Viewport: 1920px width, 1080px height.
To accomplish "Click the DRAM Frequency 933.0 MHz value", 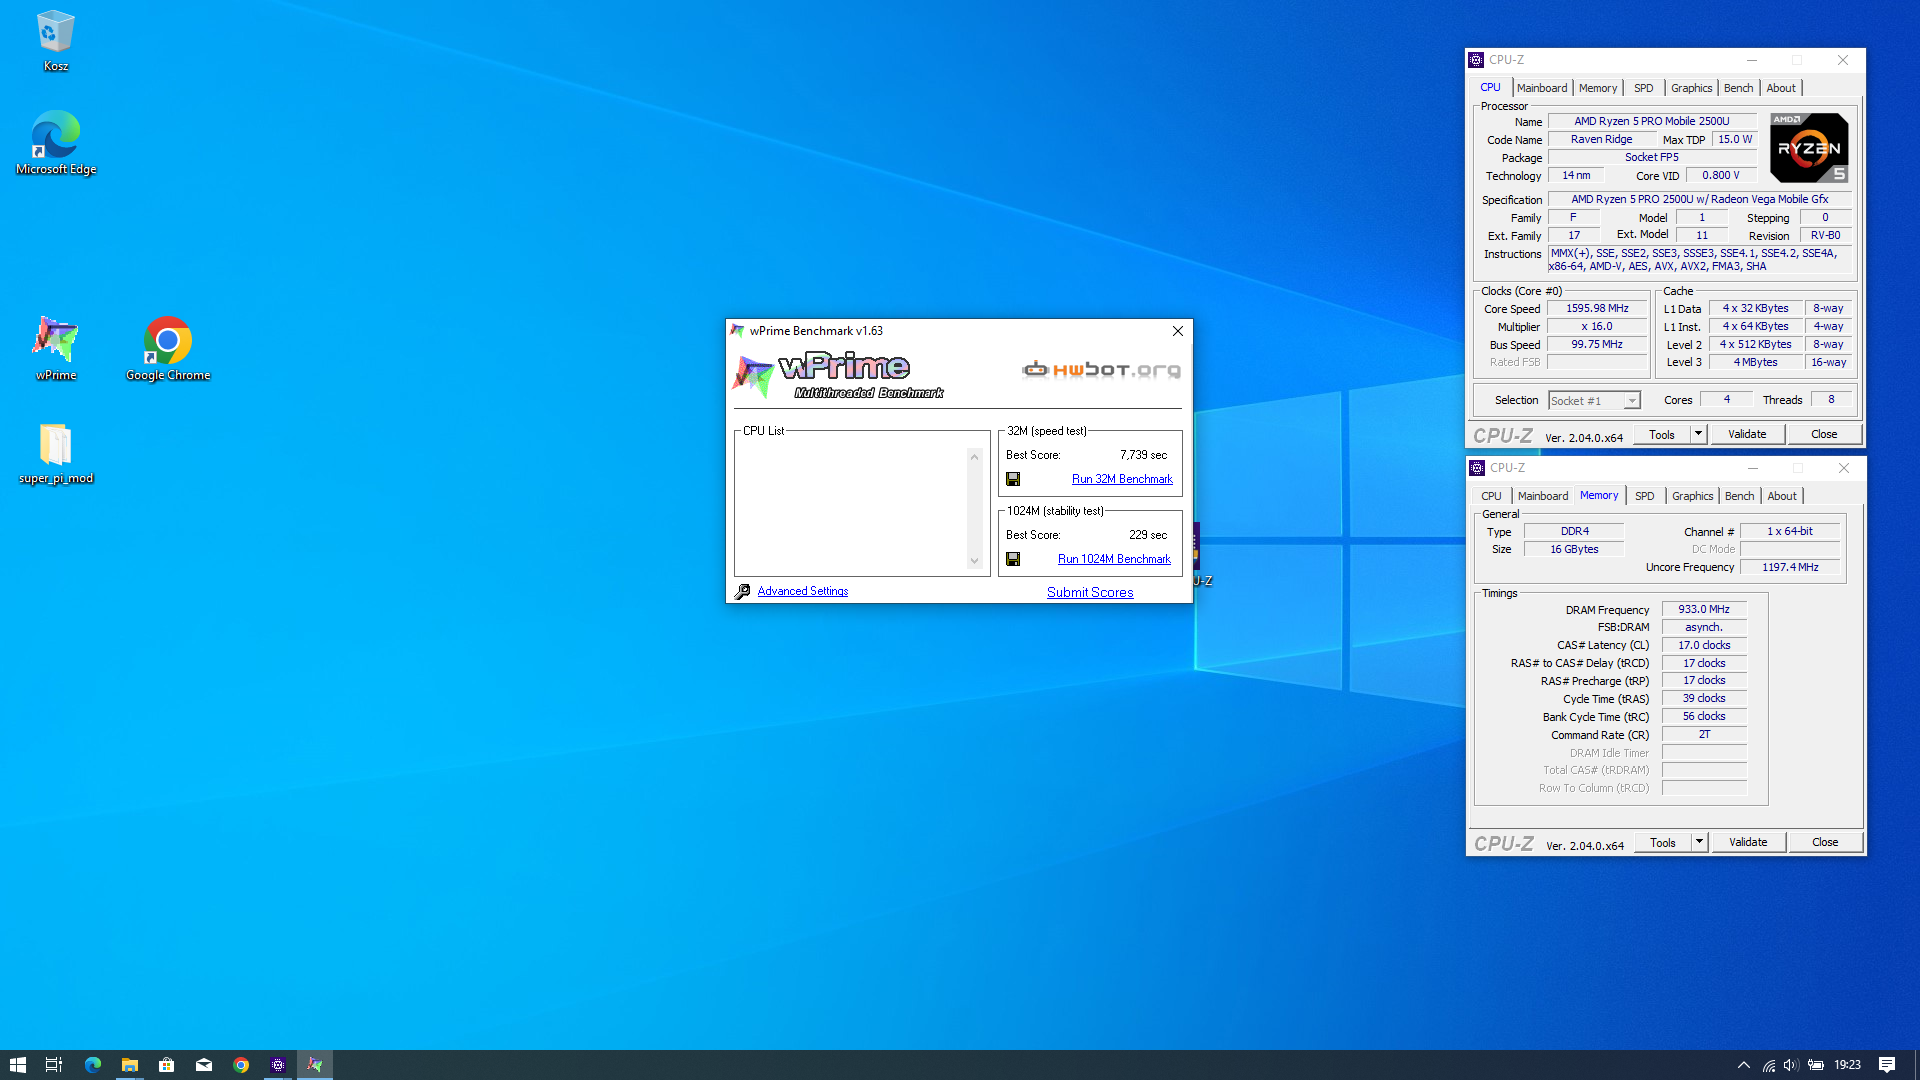I will [x=1704, y=609].
